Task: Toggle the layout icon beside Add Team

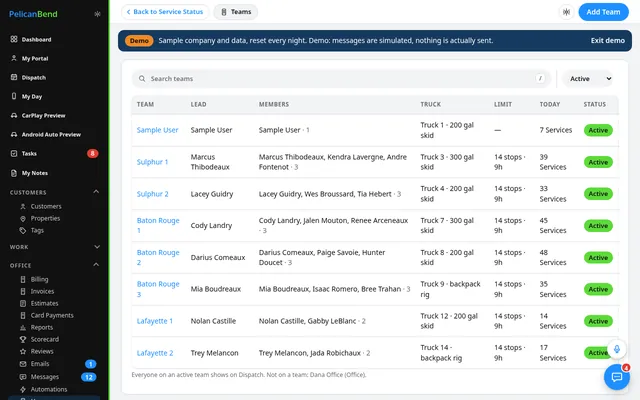Action: 567,12
